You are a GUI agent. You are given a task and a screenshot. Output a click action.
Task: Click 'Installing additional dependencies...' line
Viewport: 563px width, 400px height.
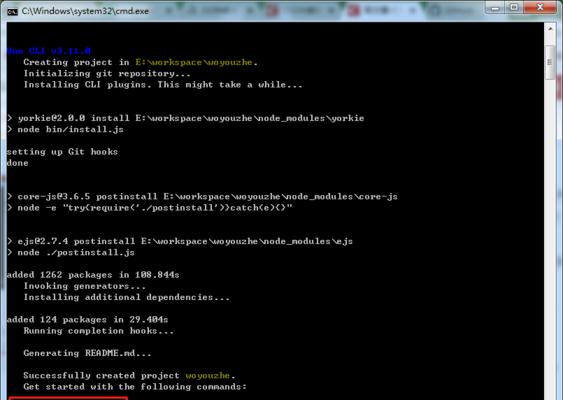point(126,297)
